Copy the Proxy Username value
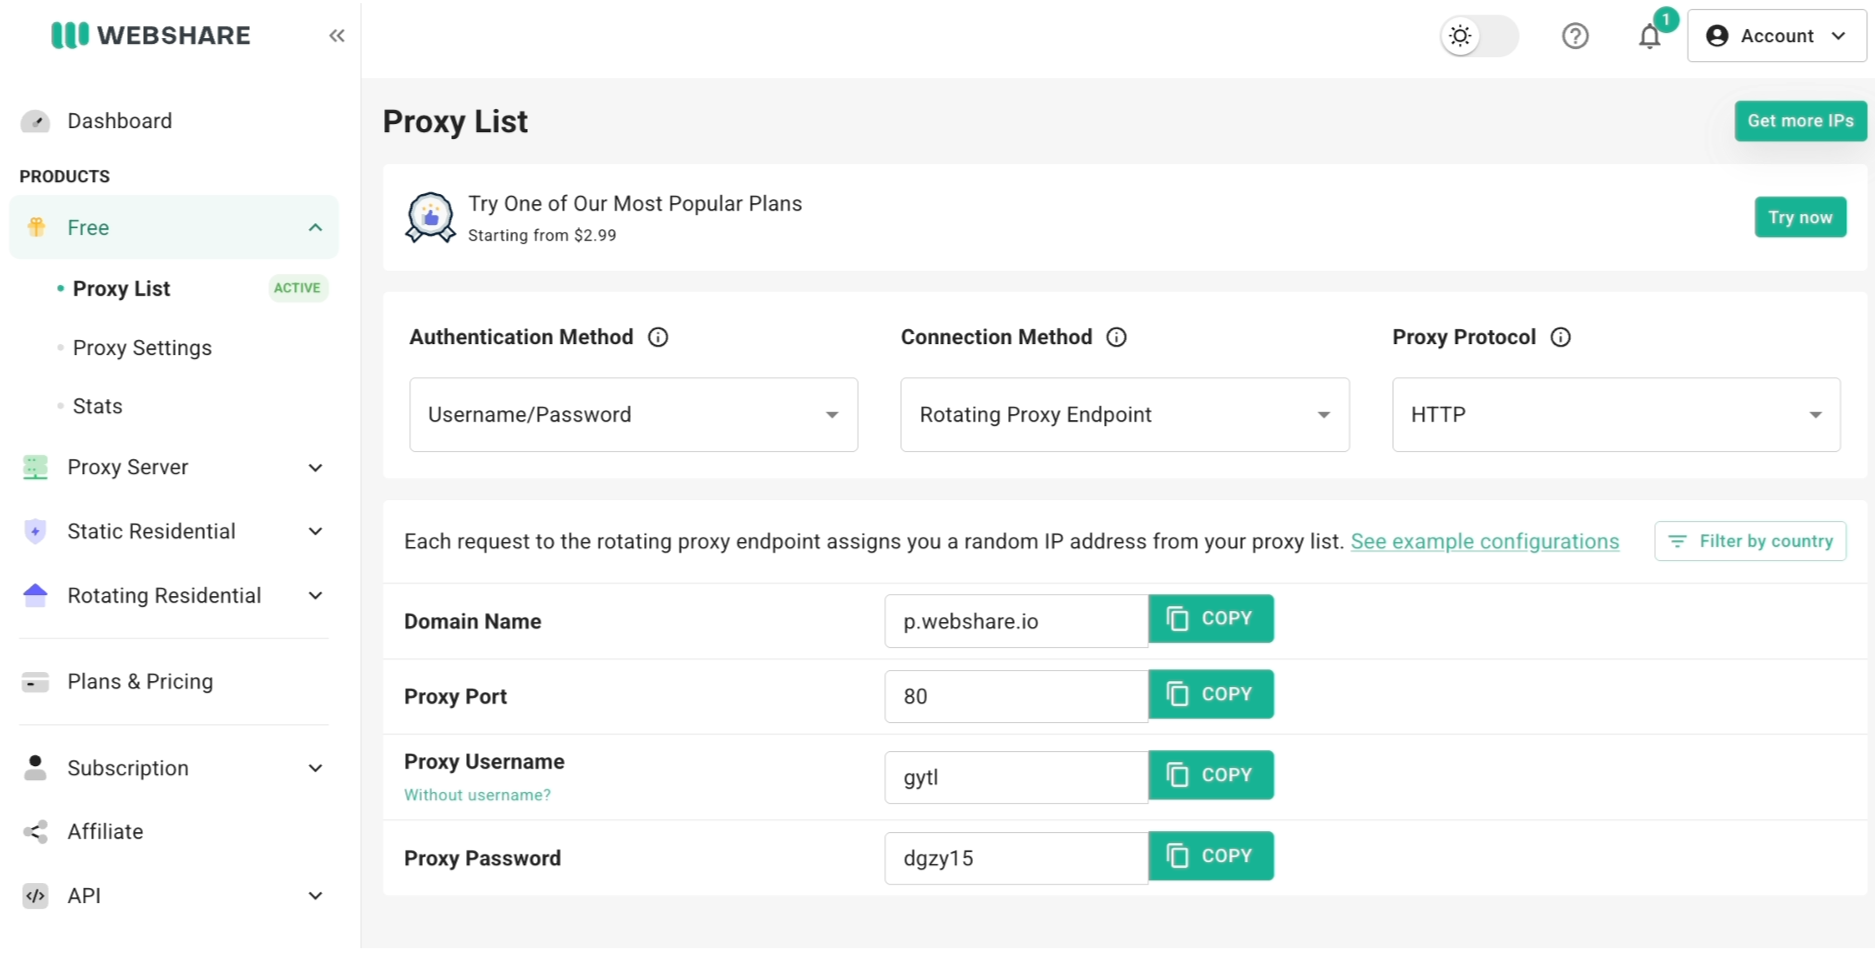 1211,775
